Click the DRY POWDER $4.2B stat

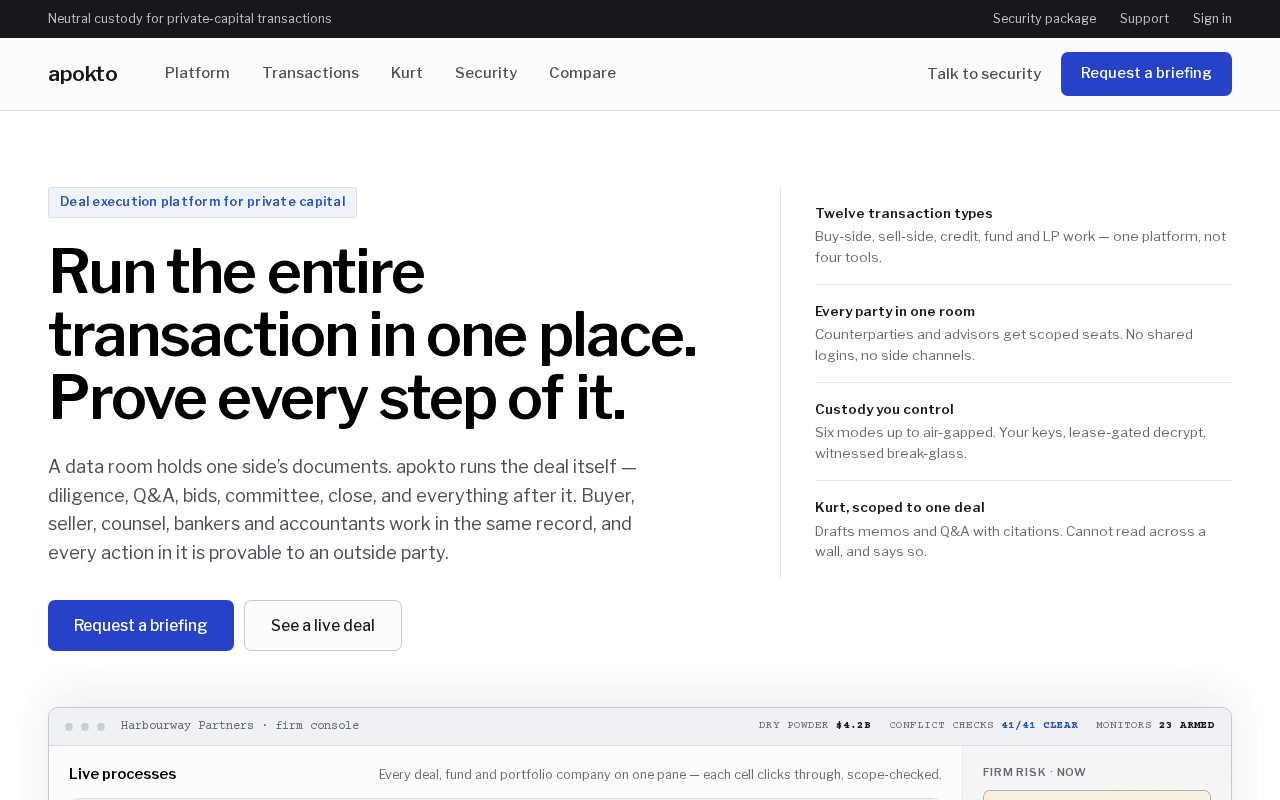pyautogui.click(x=814, y=725)
